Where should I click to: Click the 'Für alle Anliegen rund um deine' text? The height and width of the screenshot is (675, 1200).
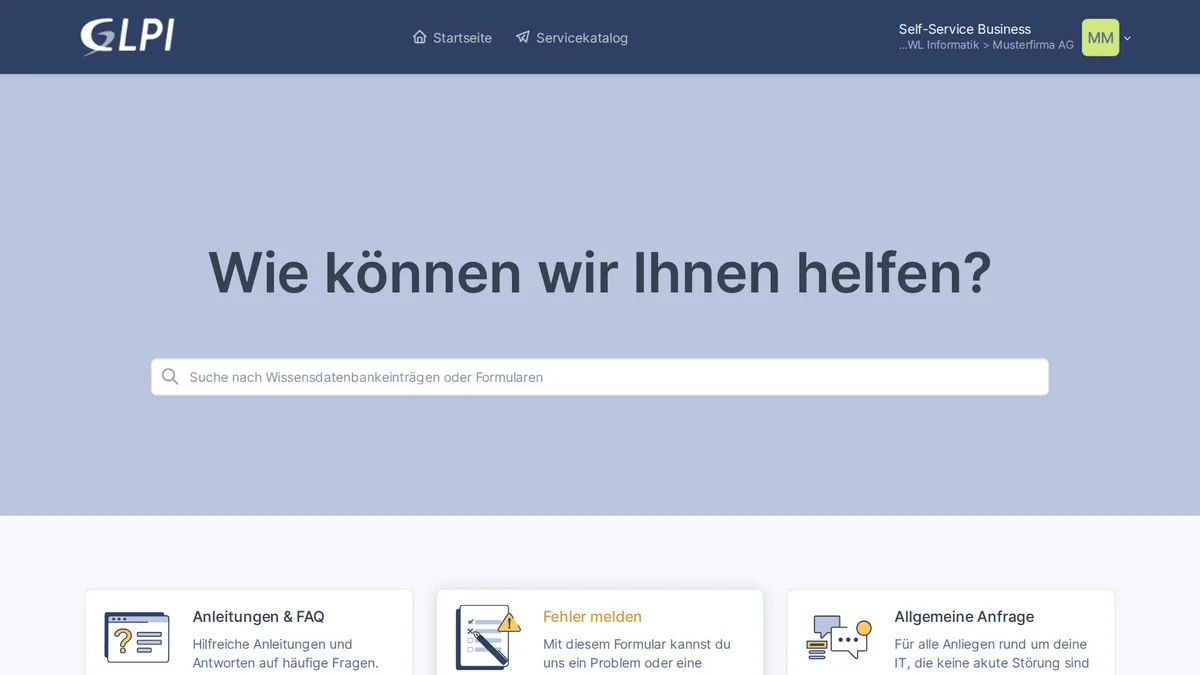(x=990, y=644)
